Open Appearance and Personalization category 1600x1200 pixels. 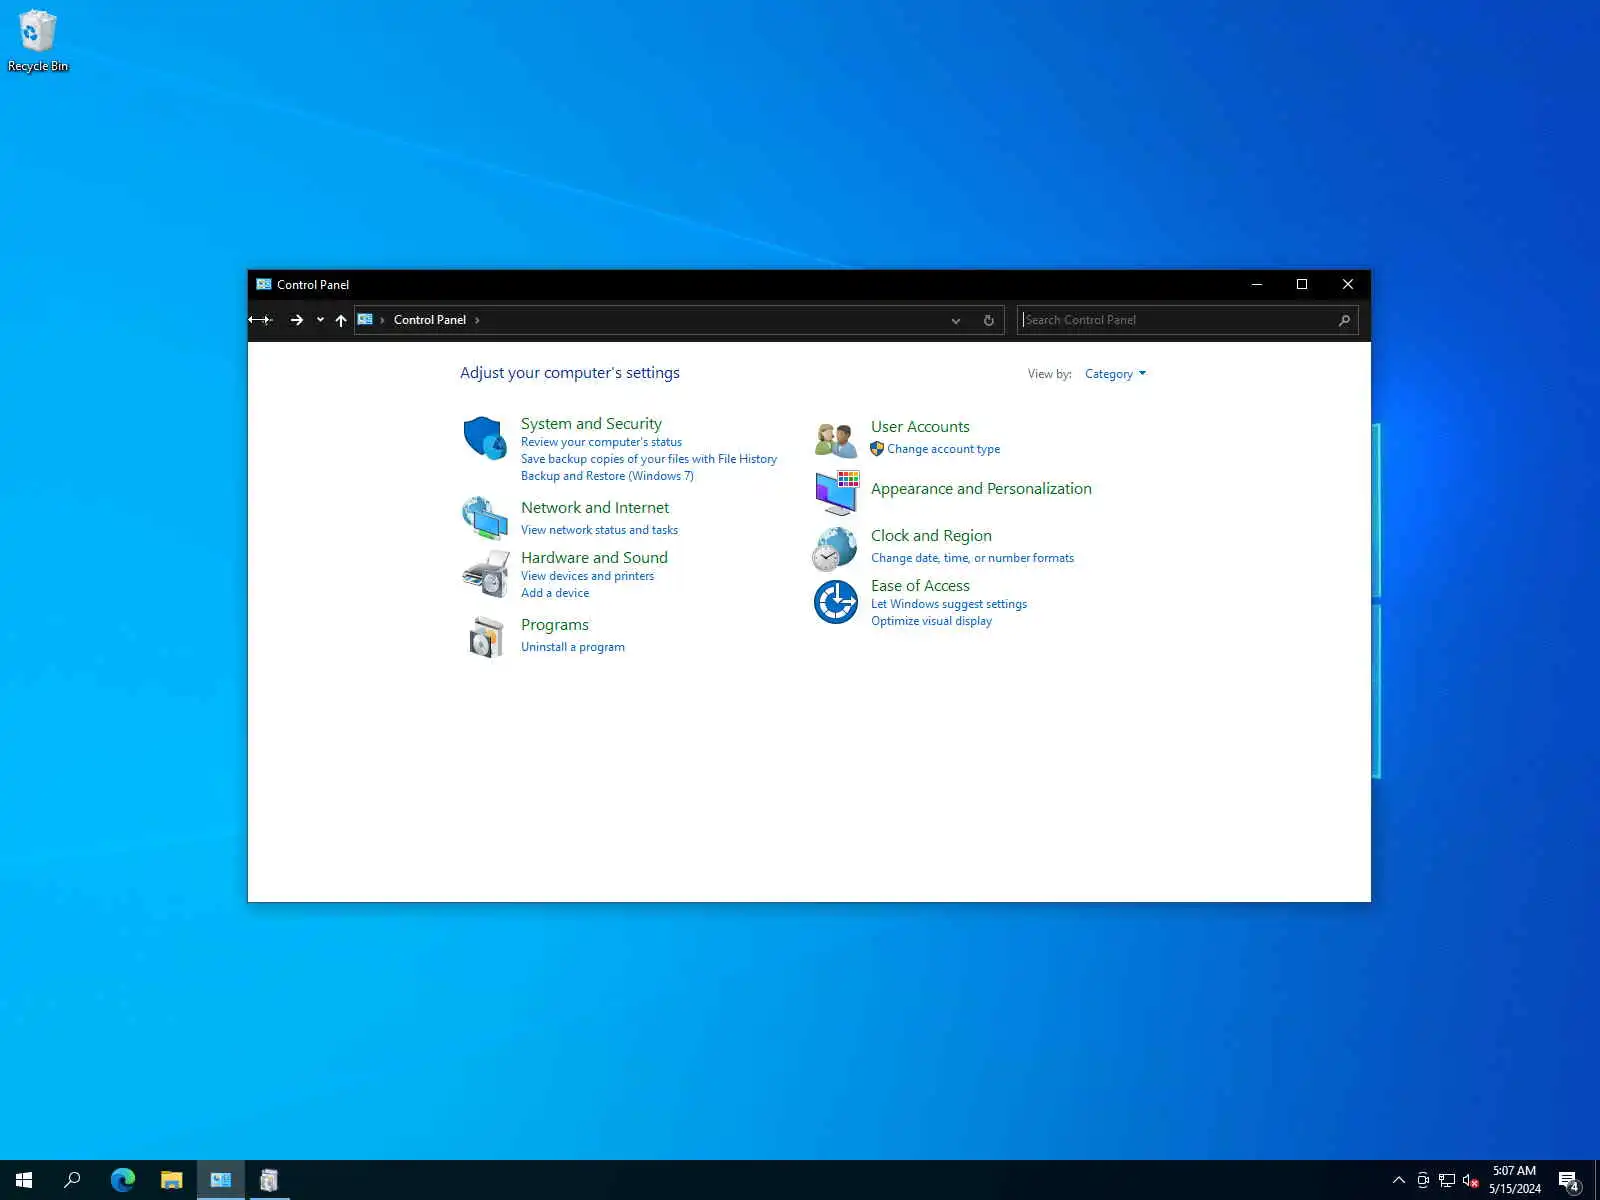pyautogui.click(x=981, y=489)
